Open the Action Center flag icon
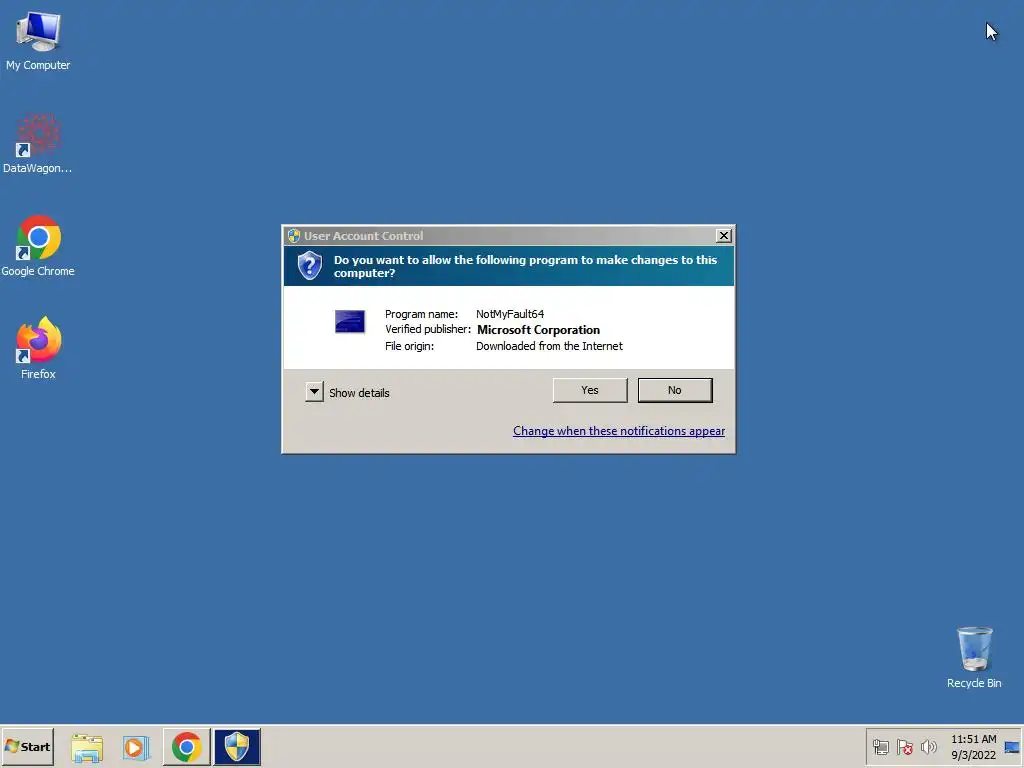The width and height of the screenshot is (1024, 768). (x=904, y=747)
